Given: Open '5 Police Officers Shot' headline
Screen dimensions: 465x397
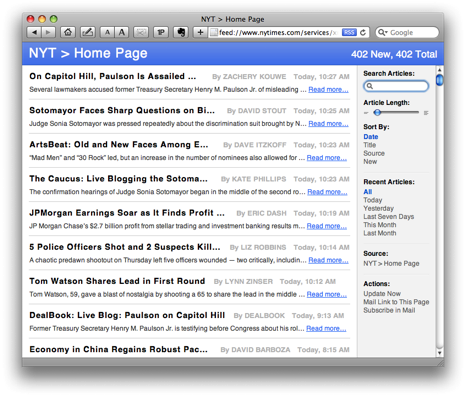Looking at the screenshot, I should click(x=125, y=247).
